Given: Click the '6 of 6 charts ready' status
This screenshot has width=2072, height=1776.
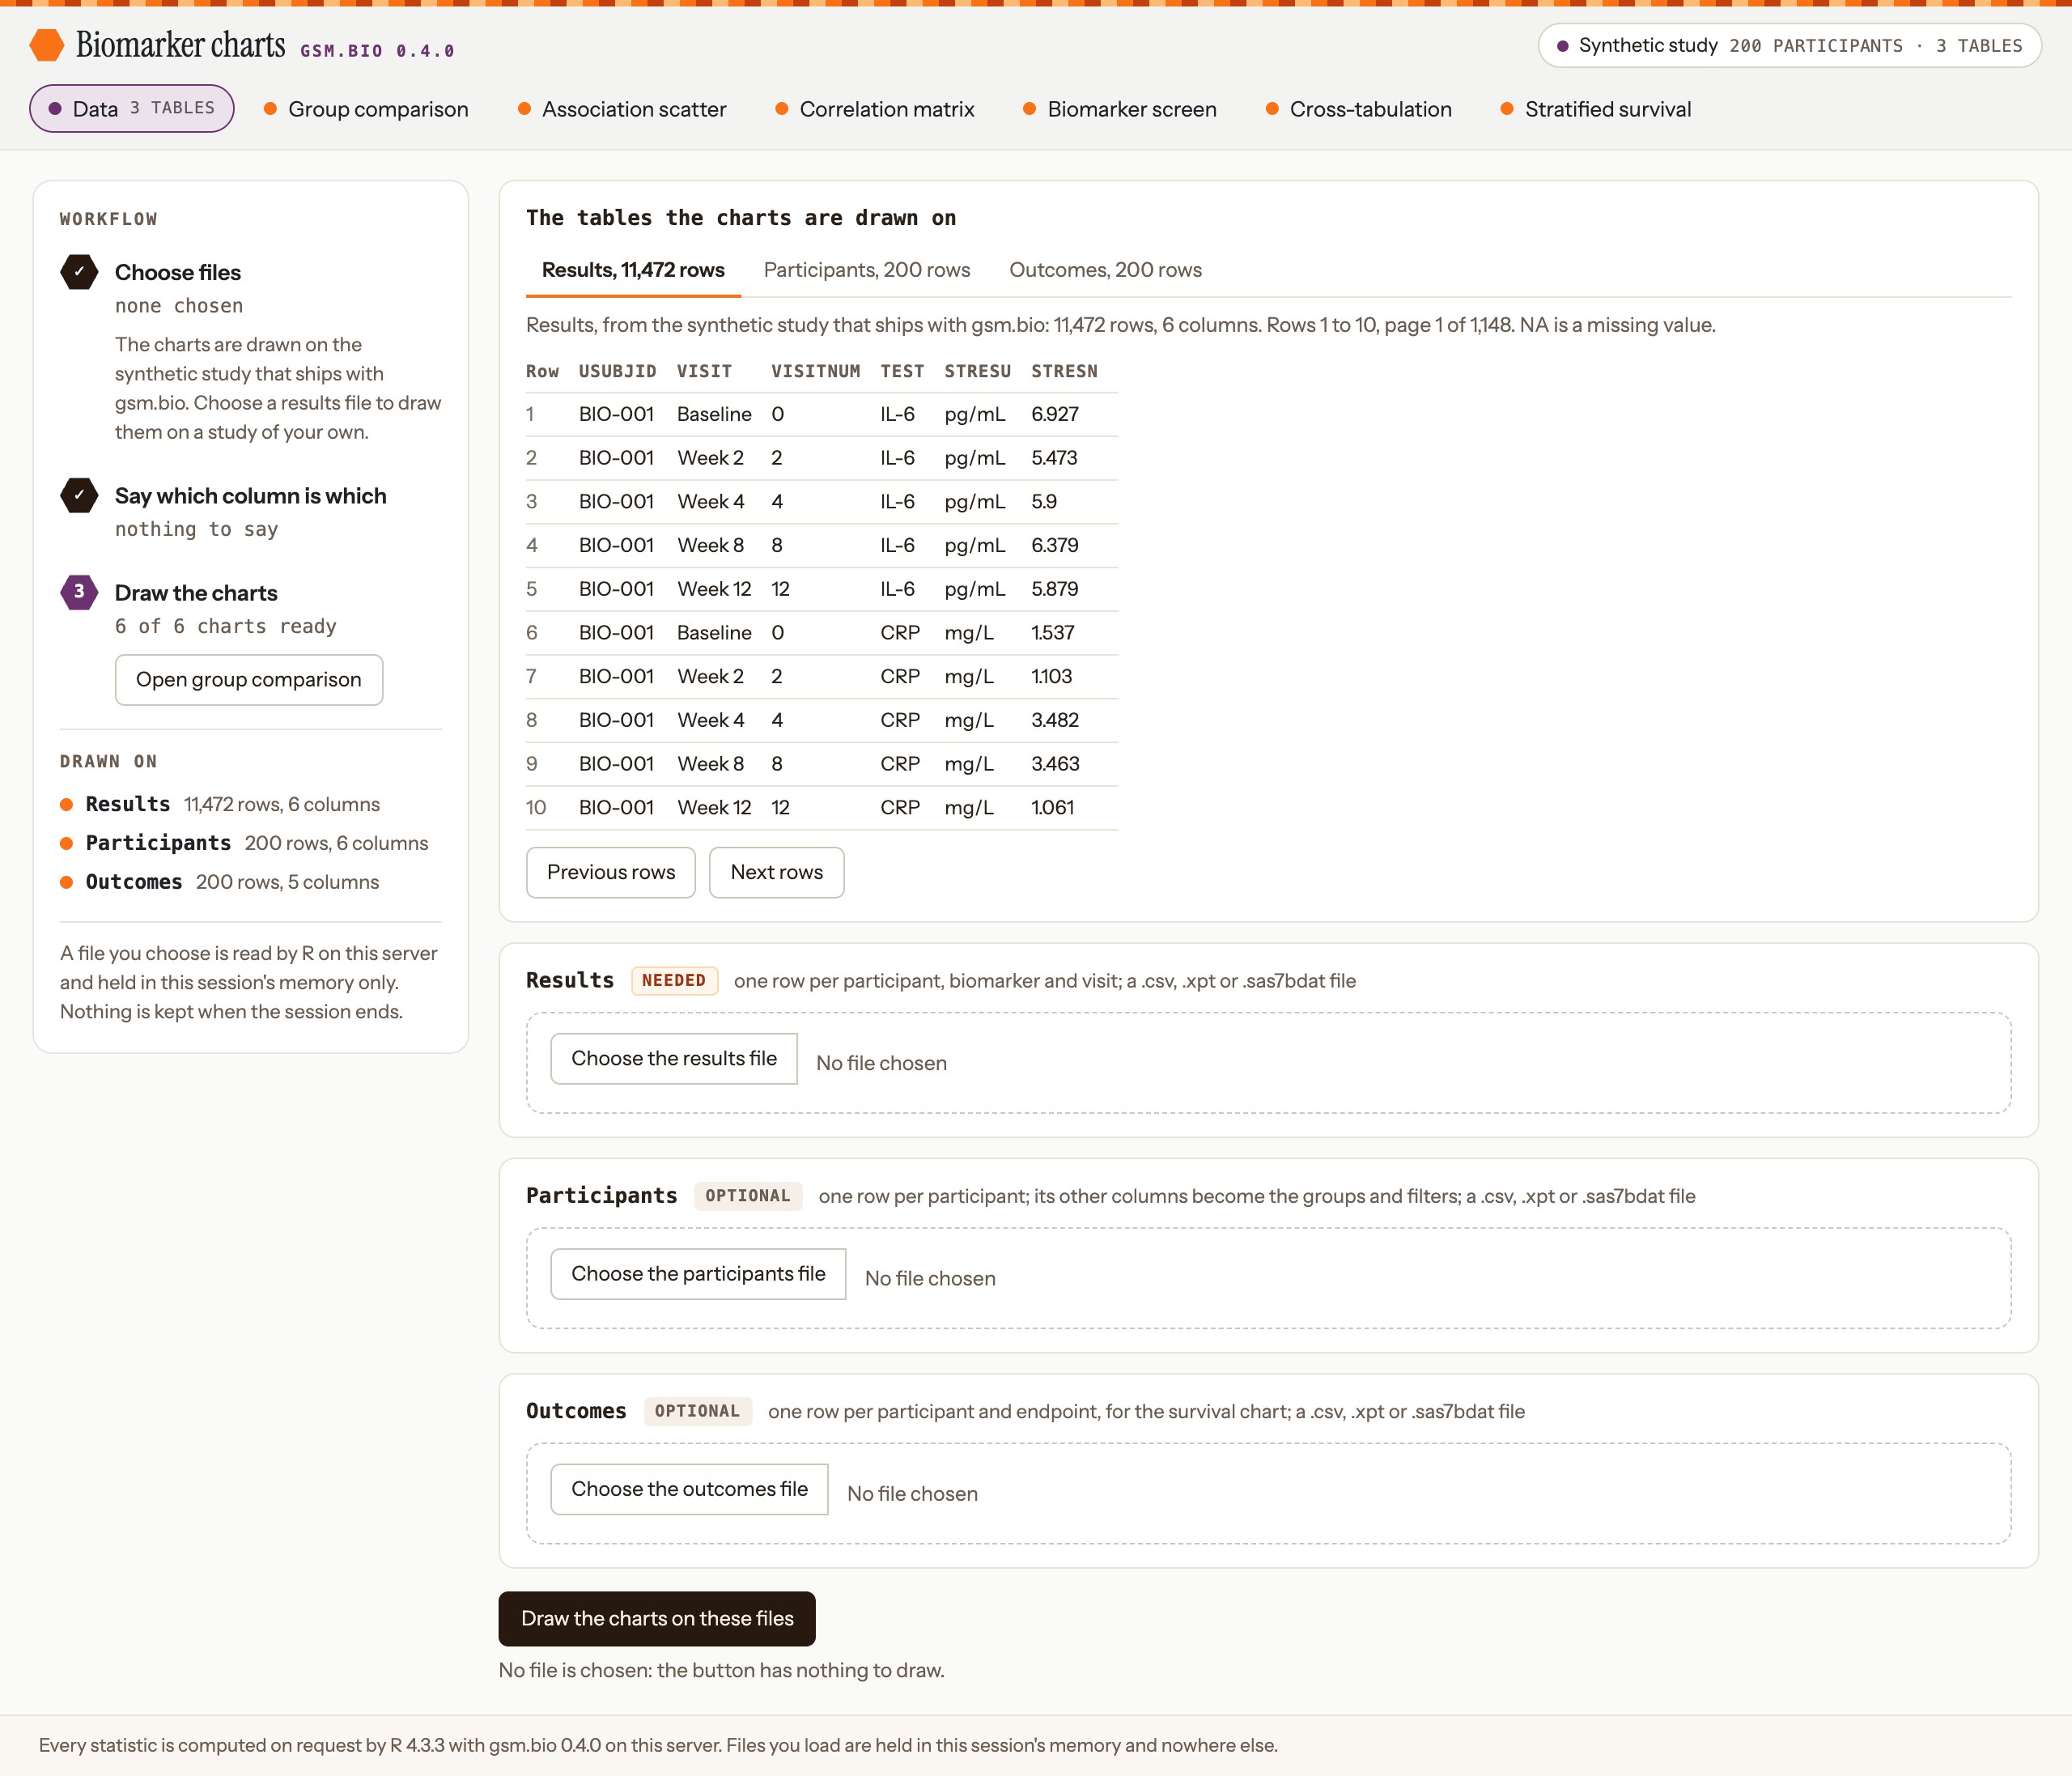Looking at the screenshot, I should [226, 626].
